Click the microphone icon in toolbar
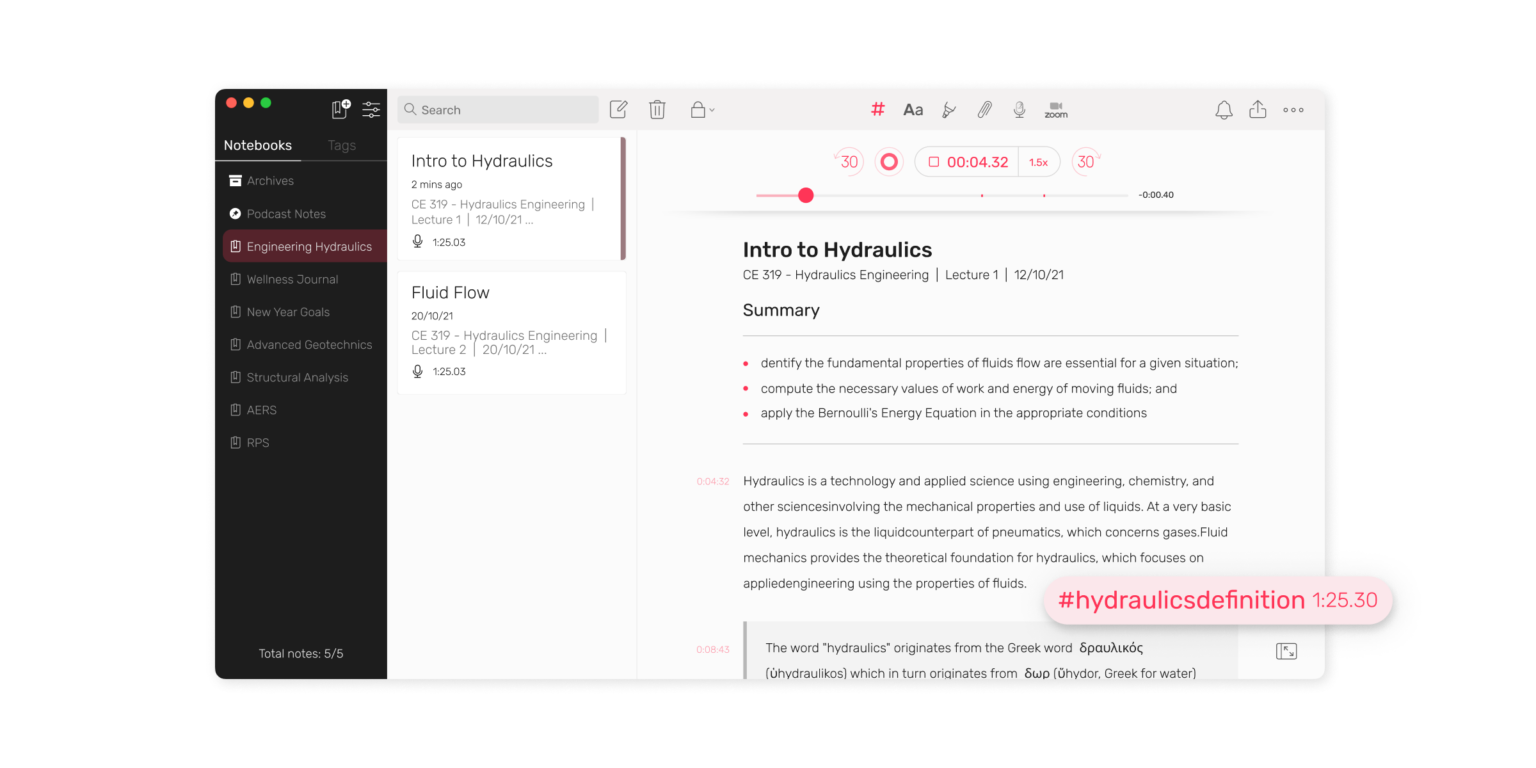This screenshot has width=1536, height=768. 1019,110
